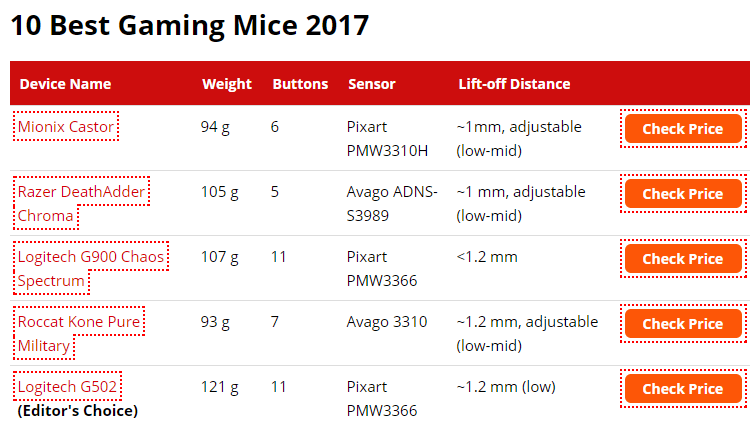Open the Roccat Kone Pure Military link
Image resolution: width=756 pixels, height=428 pixels.
pyautogui.click(x=79, y=333)
